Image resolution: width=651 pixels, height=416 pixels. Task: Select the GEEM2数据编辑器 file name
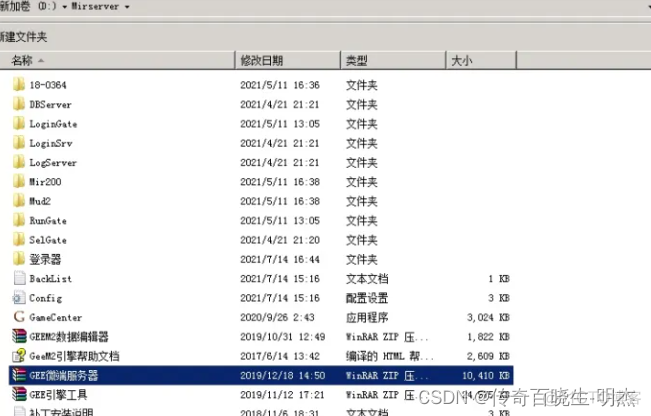click(x=69, y=337)
